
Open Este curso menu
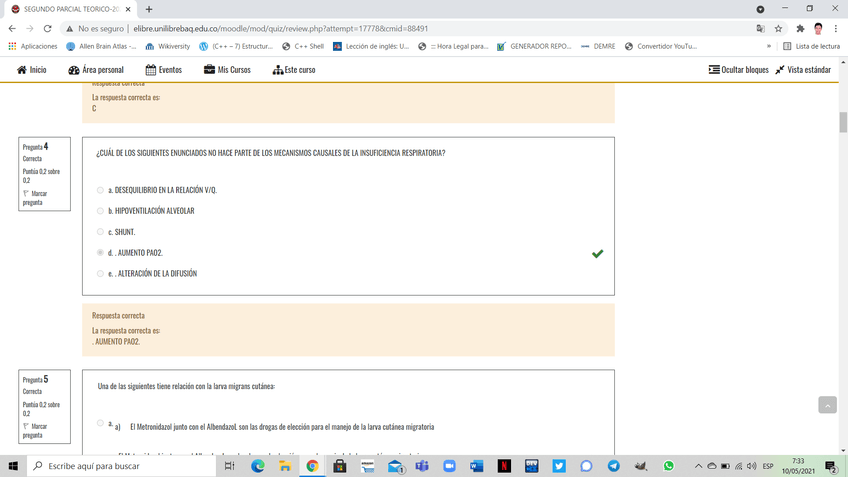point(294,70)
